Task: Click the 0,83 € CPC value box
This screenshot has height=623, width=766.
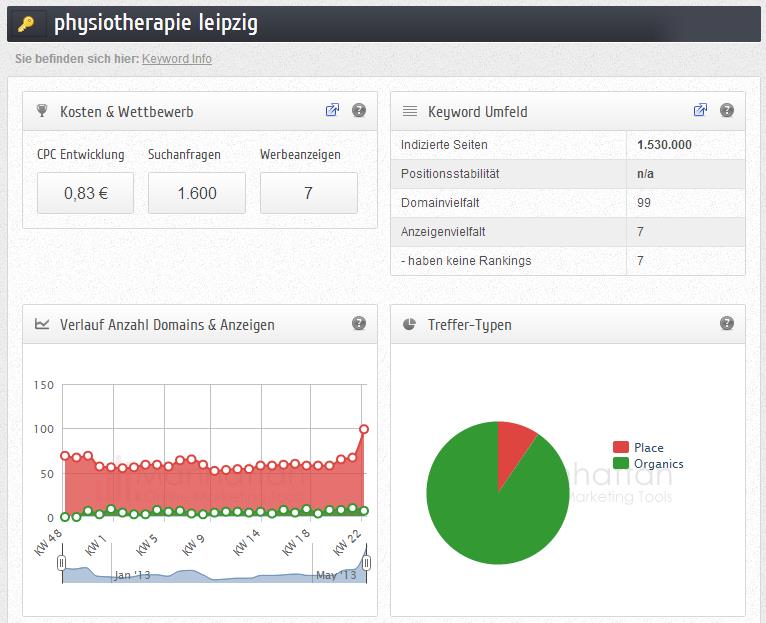Action: tap(85, 193)
